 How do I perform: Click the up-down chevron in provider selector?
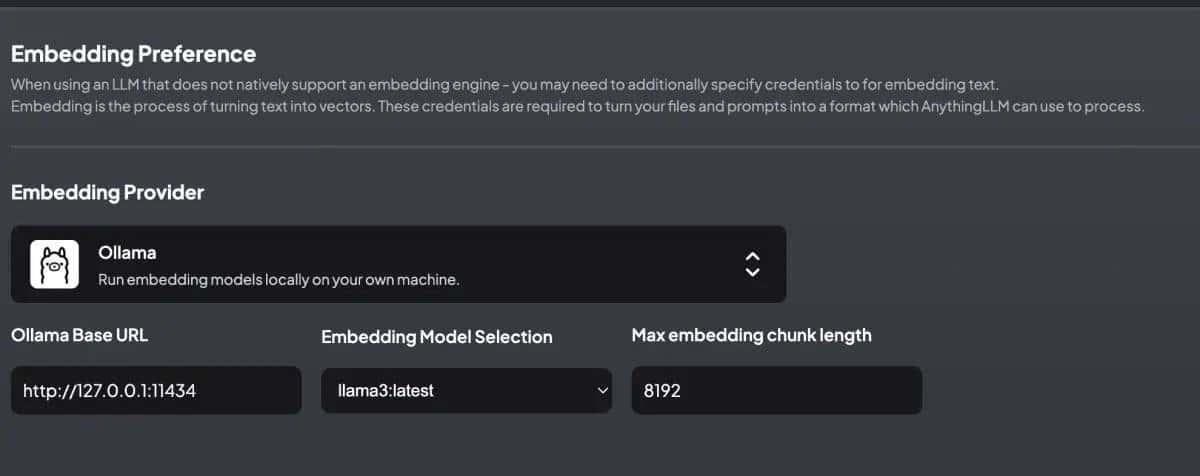coord(753,264)
